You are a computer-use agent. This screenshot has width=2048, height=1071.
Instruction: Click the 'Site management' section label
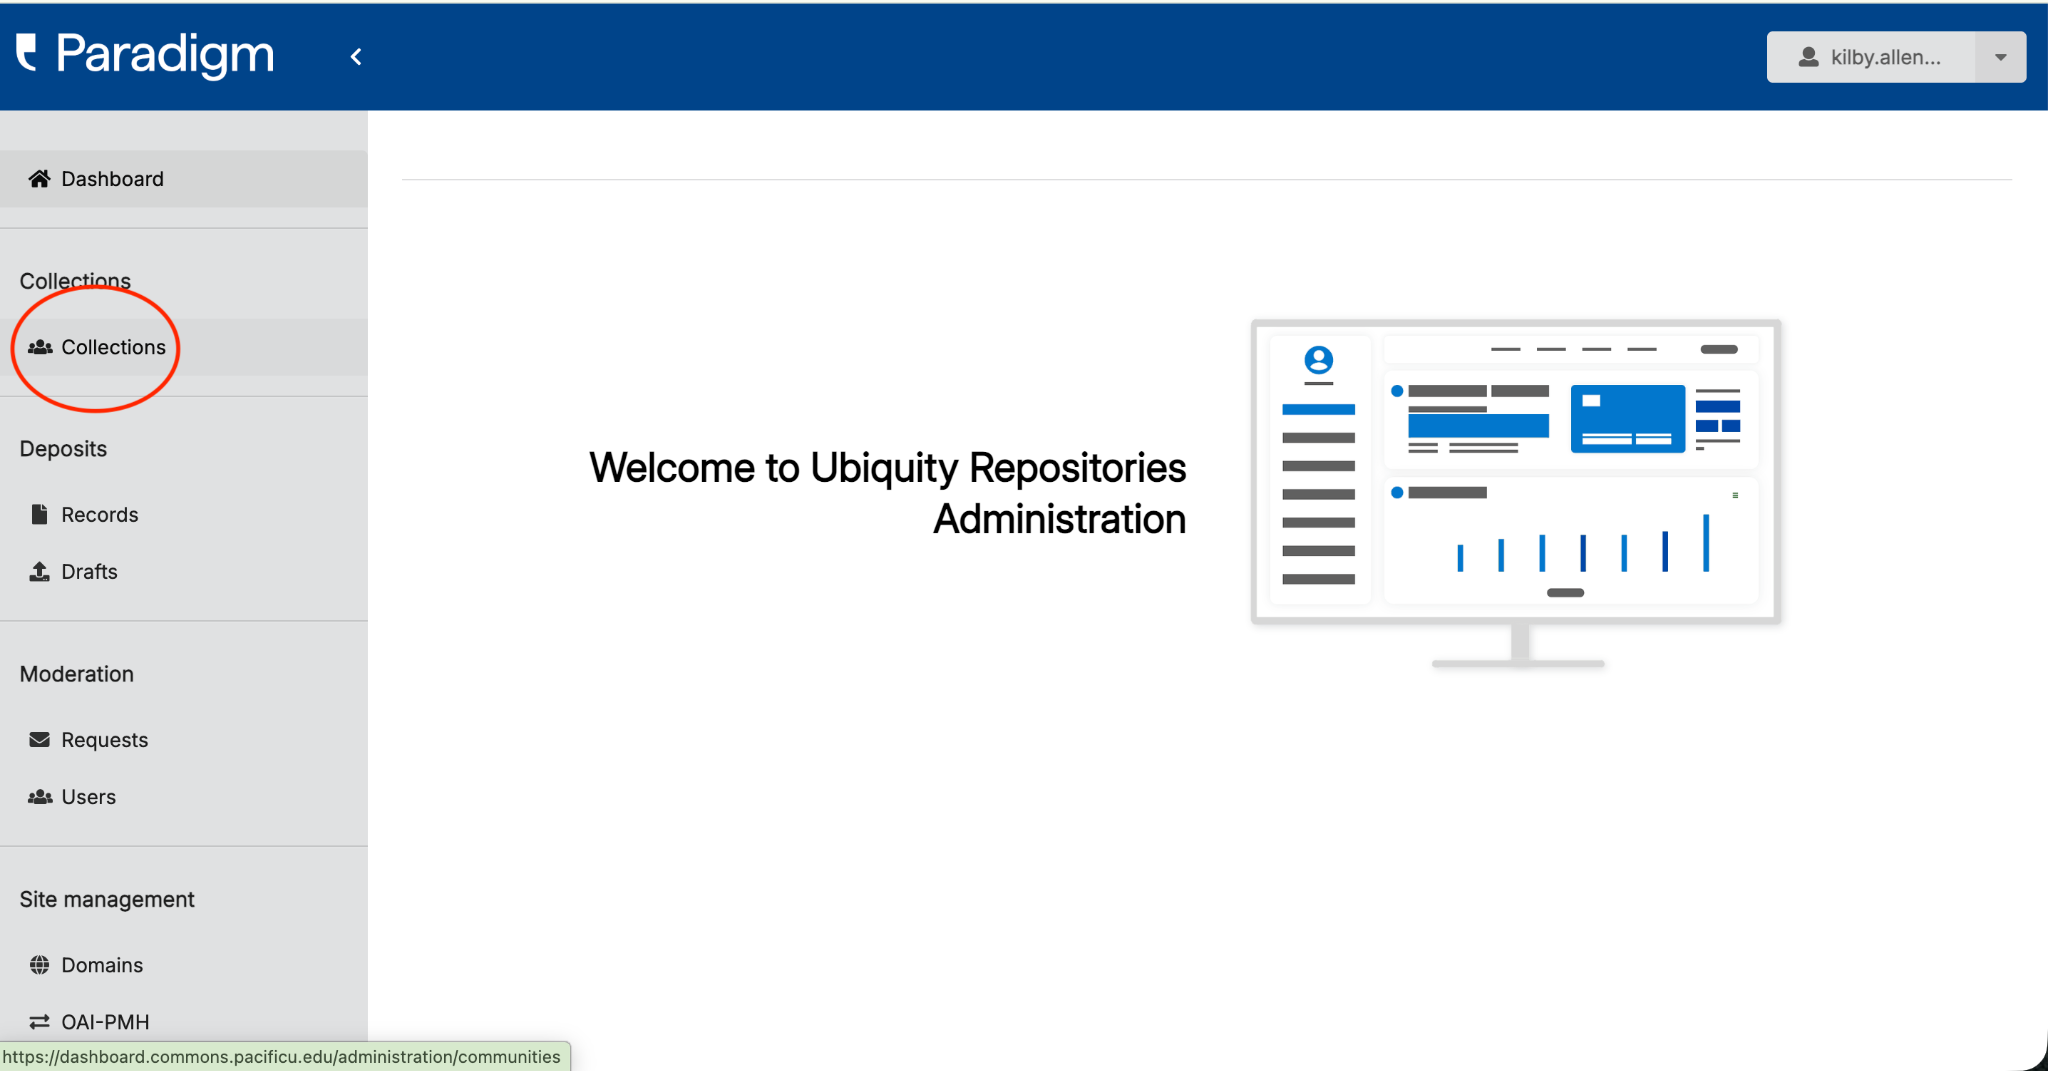click(107, 900)
